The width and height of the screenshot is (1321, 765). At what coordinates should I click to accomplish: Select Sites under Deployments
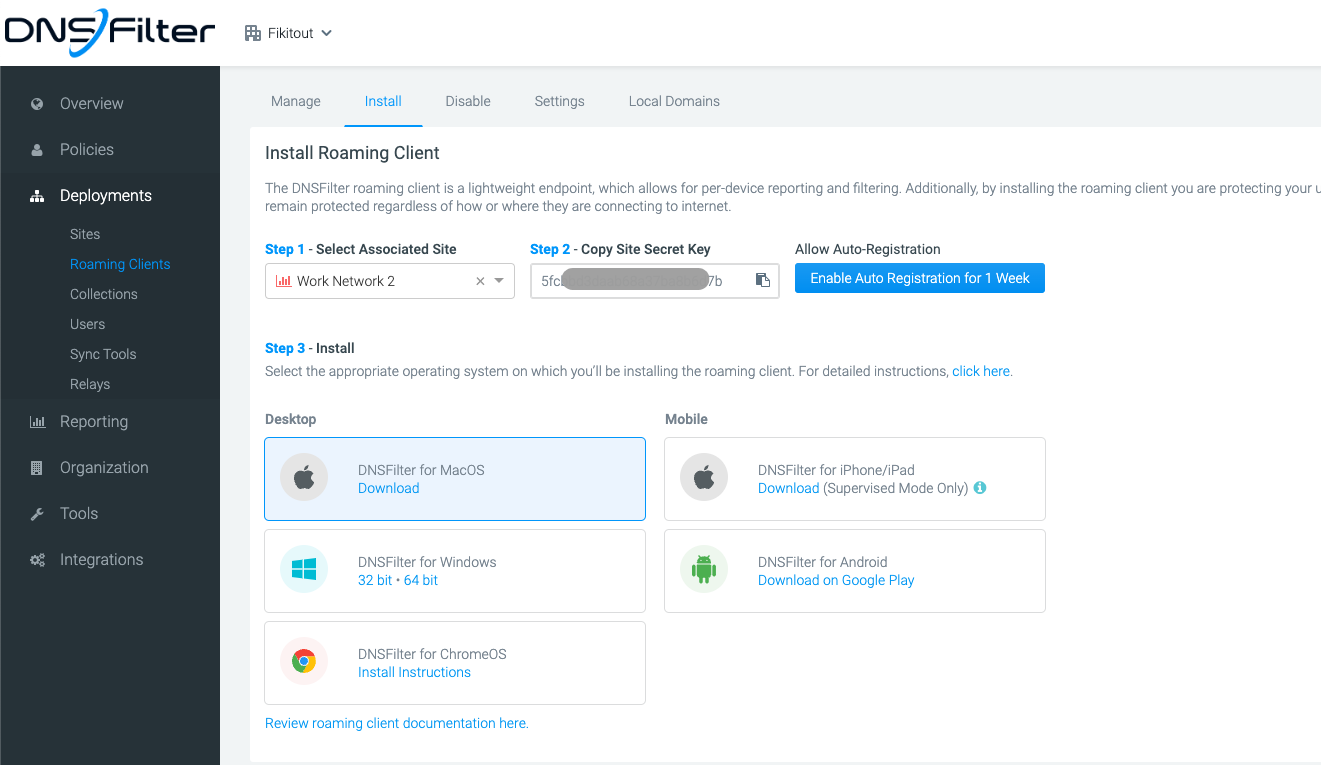pyautogui.click(x=85, y=234)
